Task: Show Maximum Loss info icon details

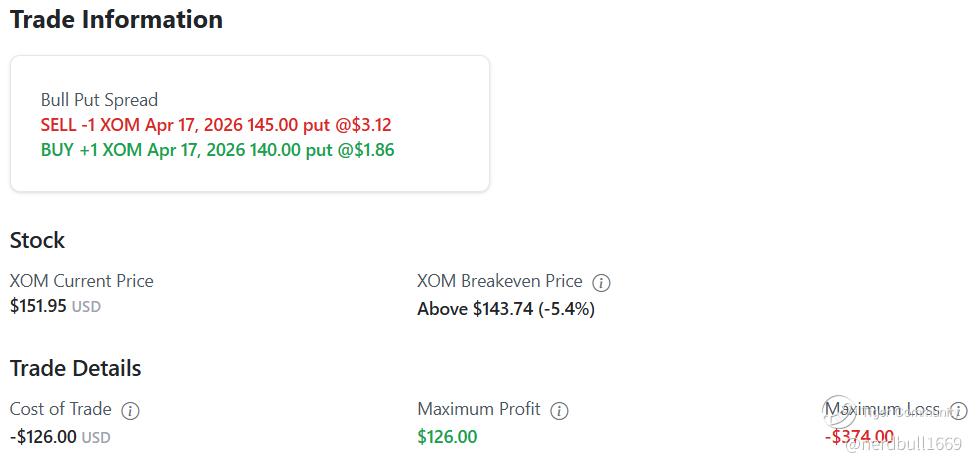Action: click(958, 410)
